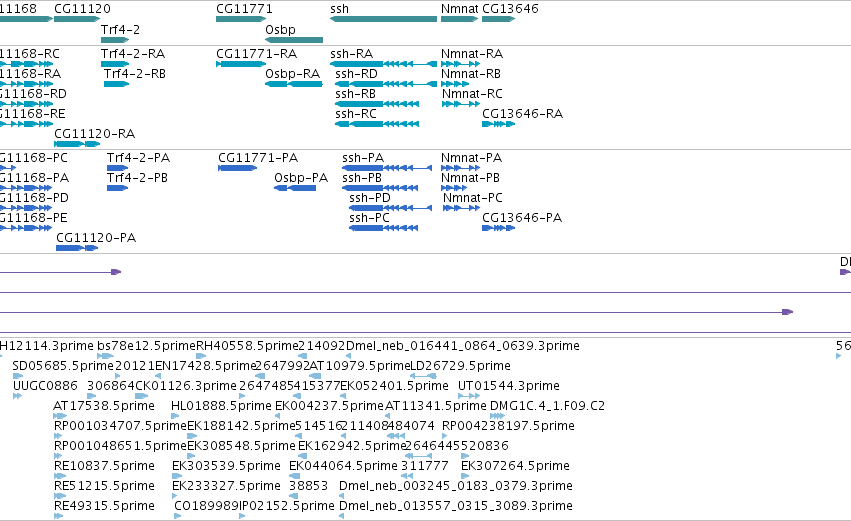
Task: Select the EK303539.5prime EST label
Action: pyautogui.click(x=226, y=466)
